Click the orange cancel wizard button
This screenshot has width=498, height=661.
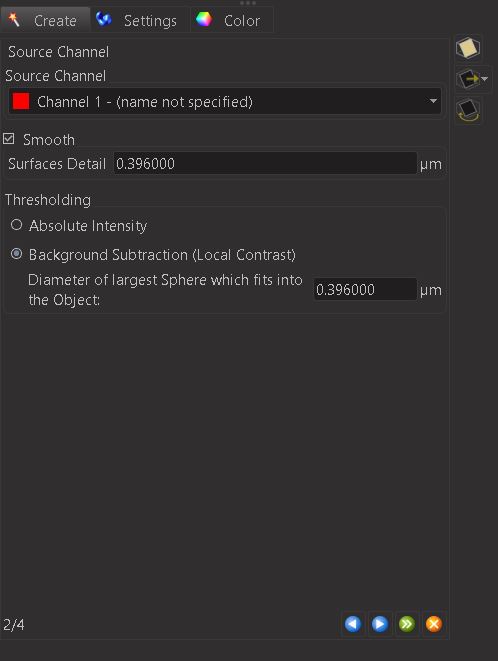coord(433,624)
